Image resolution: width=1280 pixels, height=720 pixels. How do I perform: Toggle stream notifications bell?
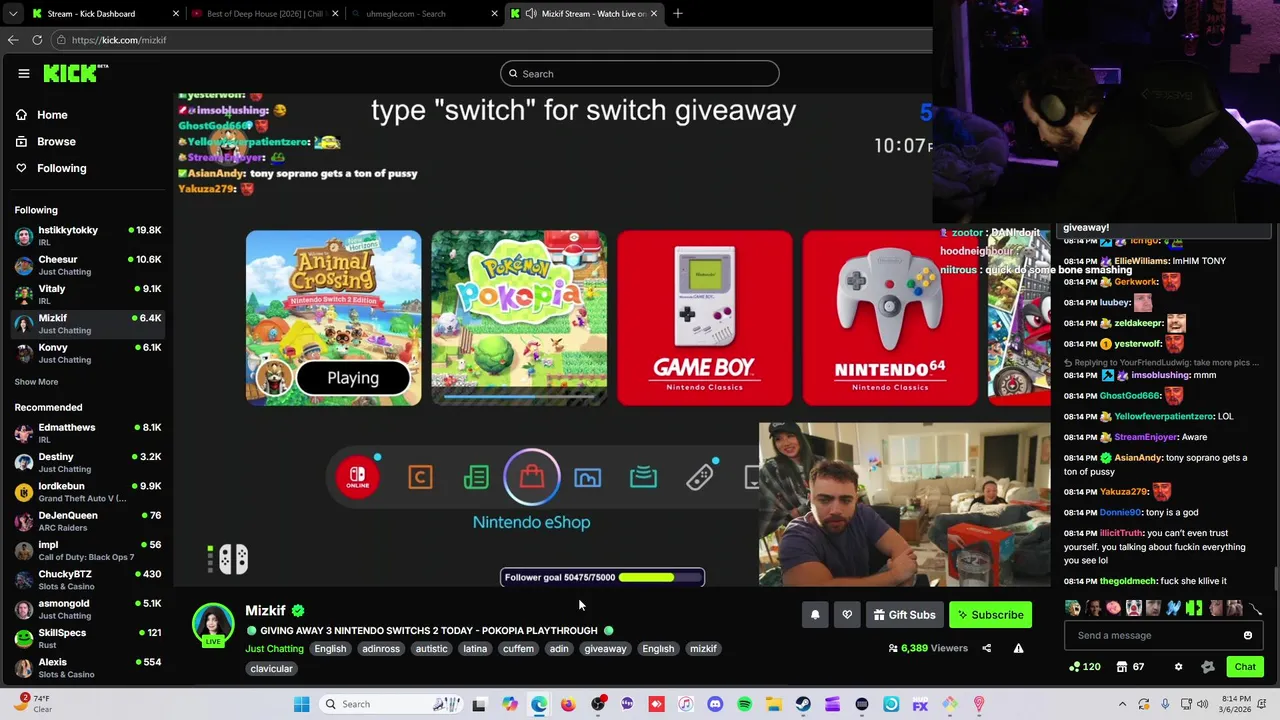pos(815,615)
